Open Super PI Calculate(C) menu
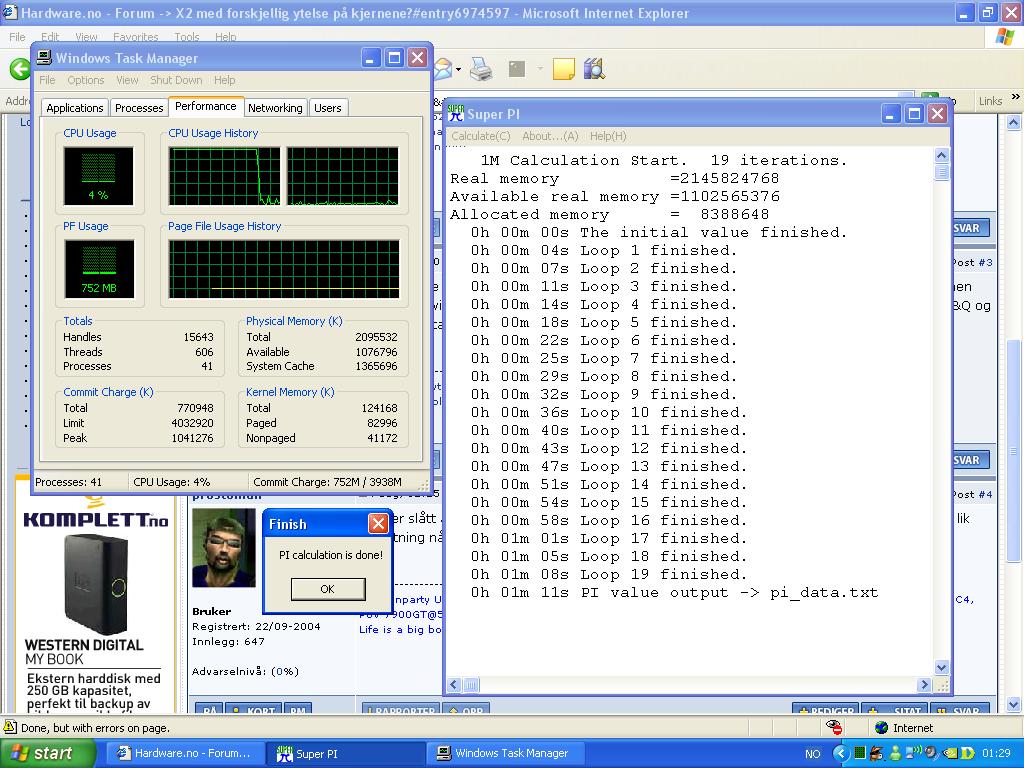This screenshot has height=768, width=1024. coord(481,136)
